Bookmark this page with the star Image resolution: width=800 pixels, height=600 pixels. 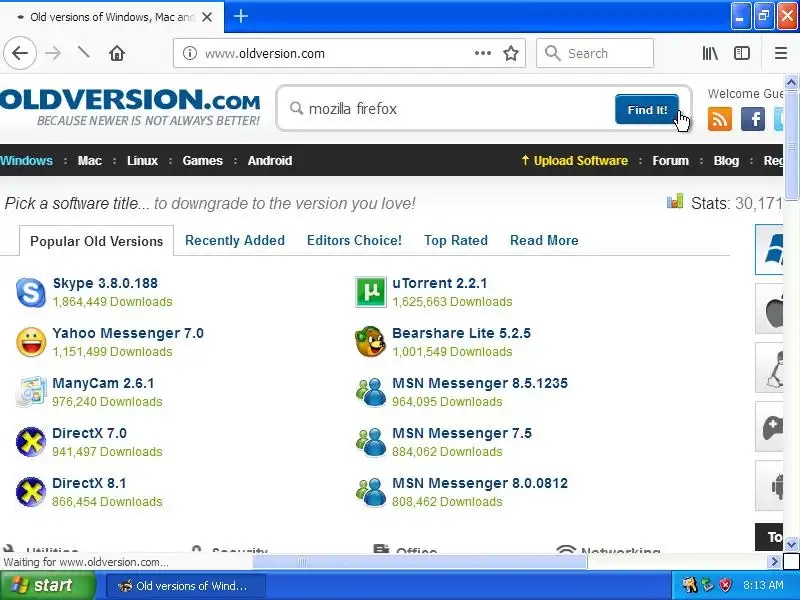click(x=511, y=53)
